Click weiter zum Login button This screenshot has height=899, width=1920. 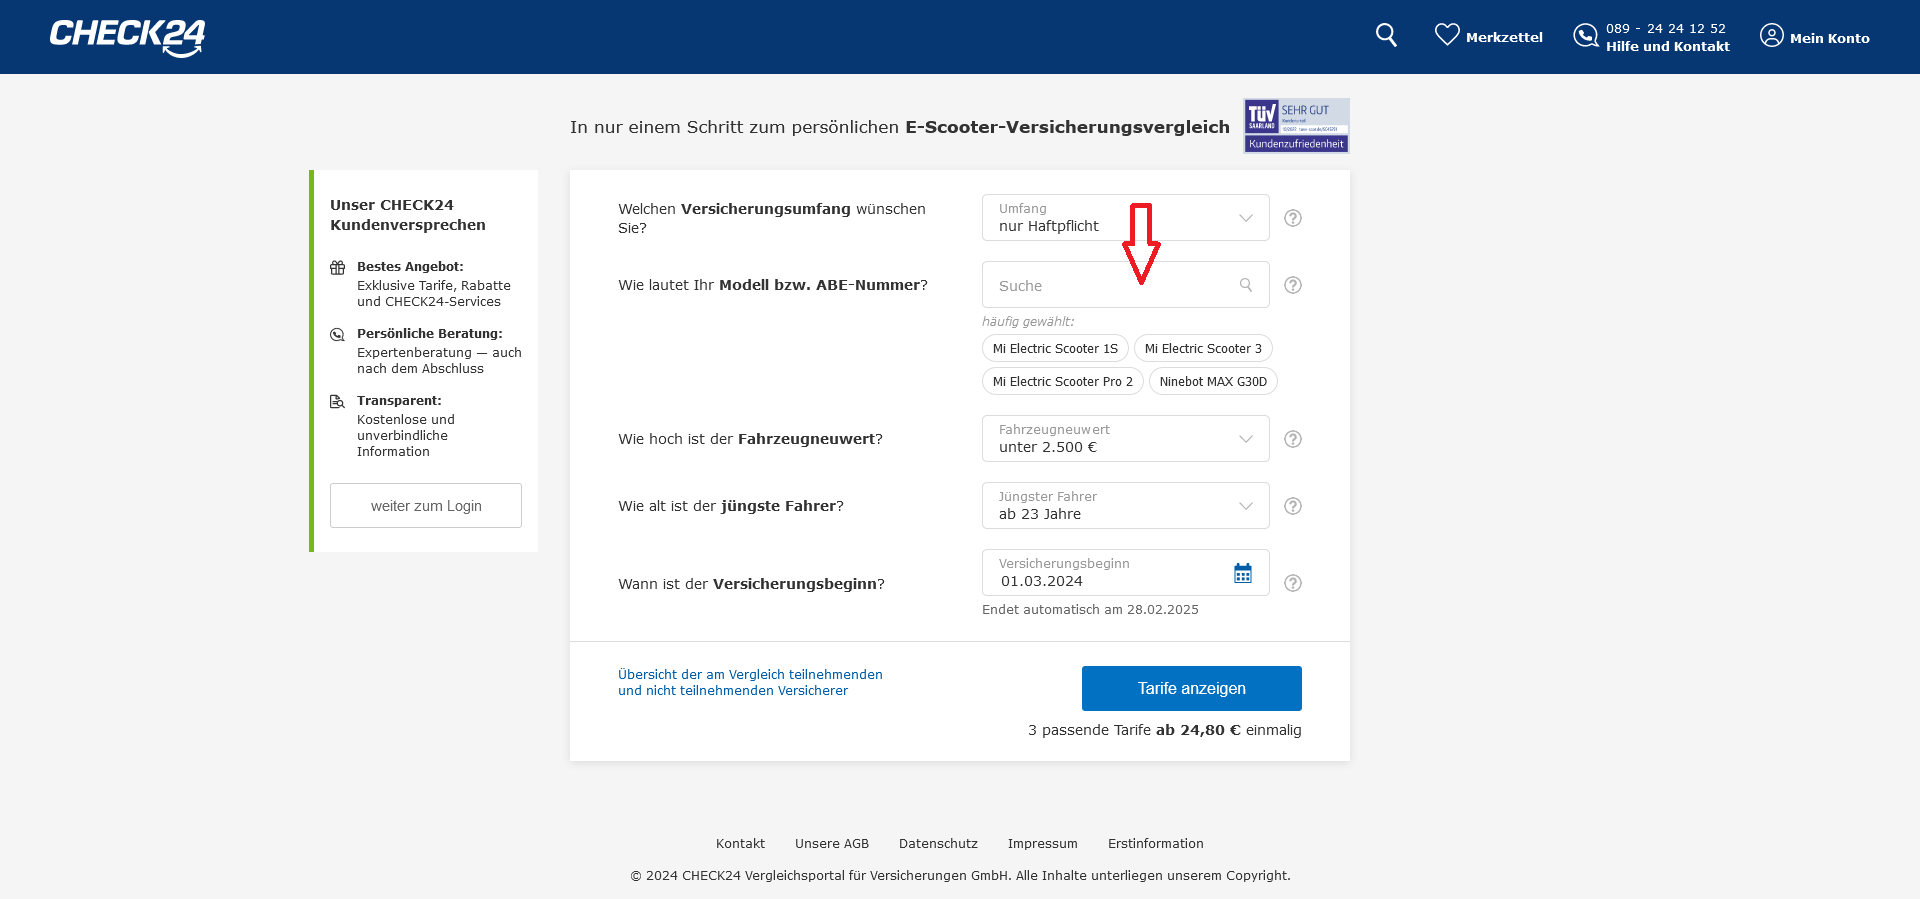click(x=426, y=506)
